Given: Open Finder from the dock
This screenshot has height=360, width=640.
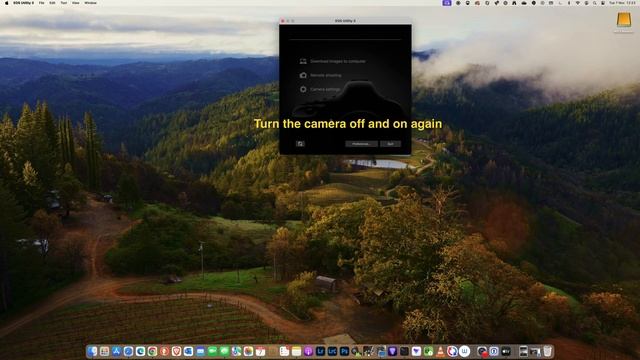Looking at the screenshot, I should (92, 351).
